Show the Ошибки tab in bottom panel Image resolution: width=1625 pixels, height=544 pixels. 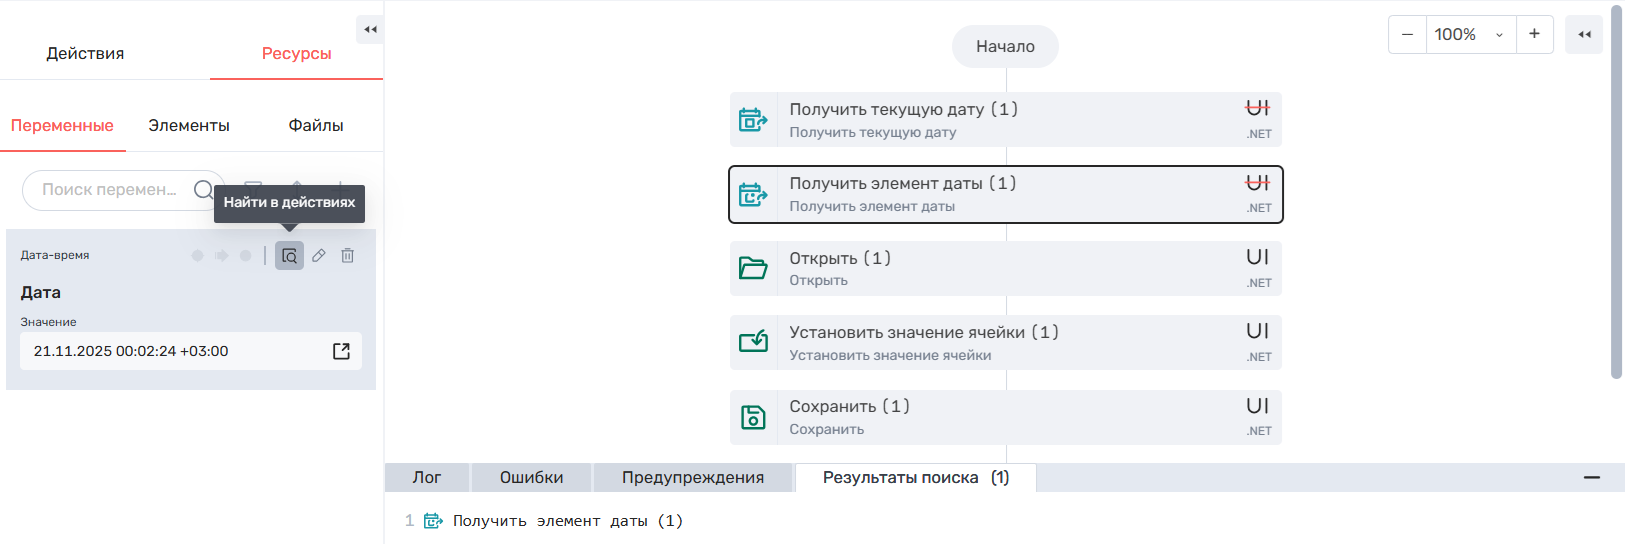[531, 478]
